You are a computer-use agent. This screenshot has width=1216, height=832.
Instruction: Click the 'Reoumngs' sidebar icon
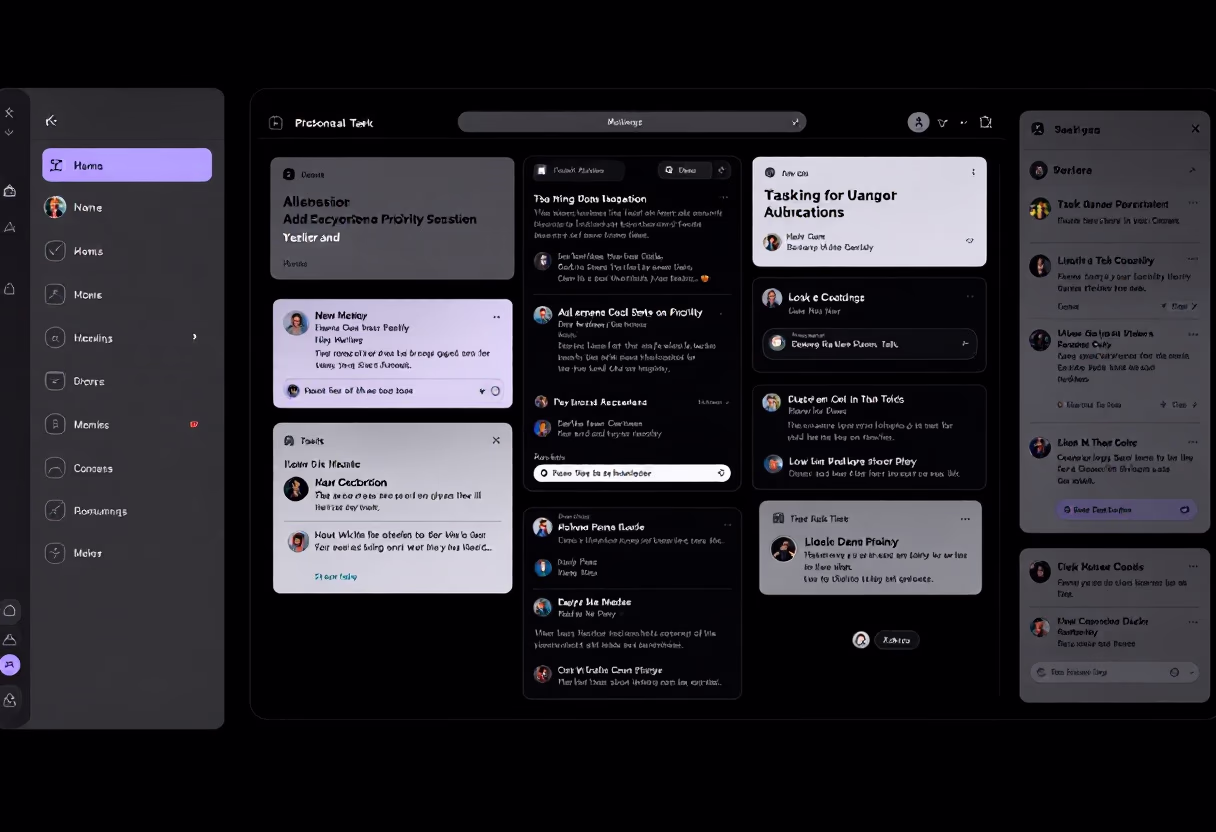click(55, 510)
